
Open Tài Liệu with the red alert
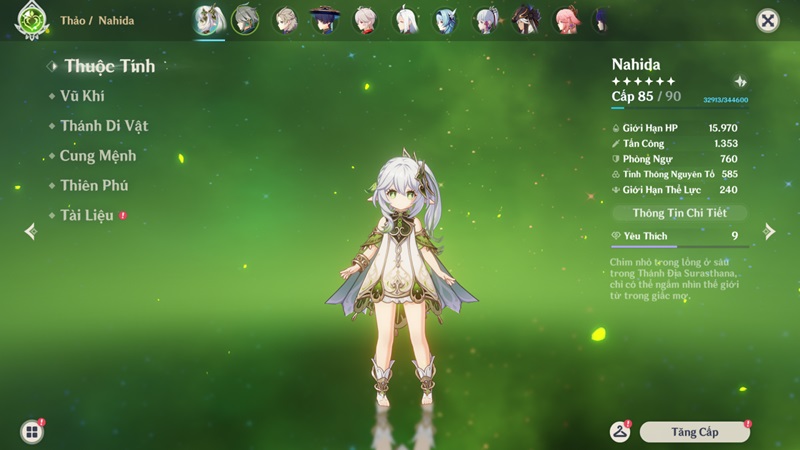88,216
